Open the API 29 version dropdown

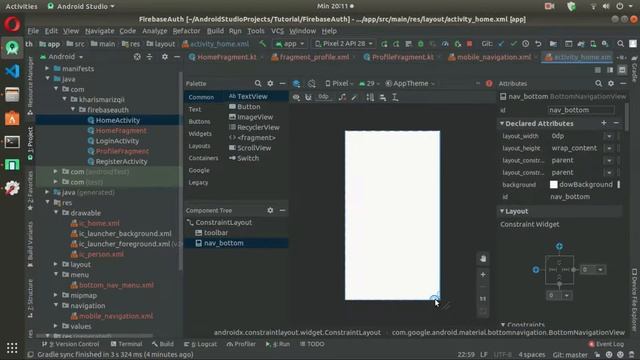tap(368, 83)
